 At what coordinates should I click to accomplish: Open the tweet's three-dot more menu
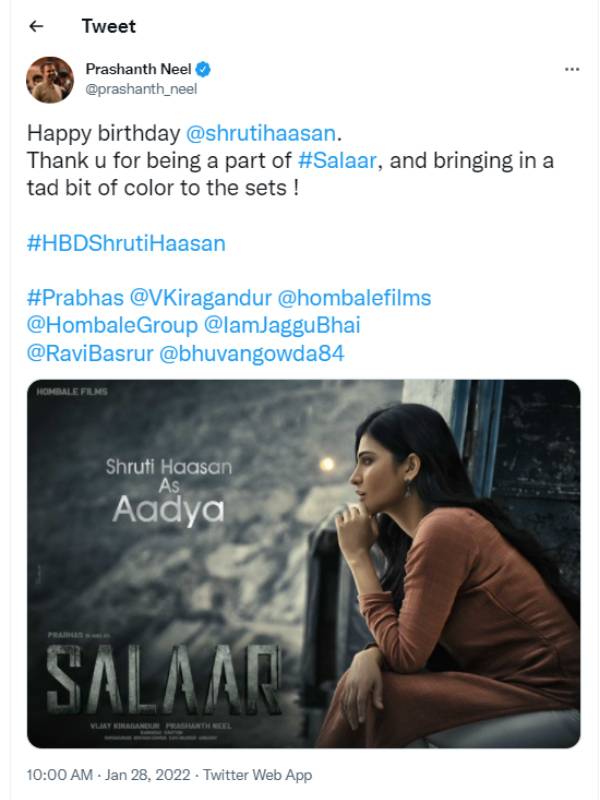tap(572, 69)
